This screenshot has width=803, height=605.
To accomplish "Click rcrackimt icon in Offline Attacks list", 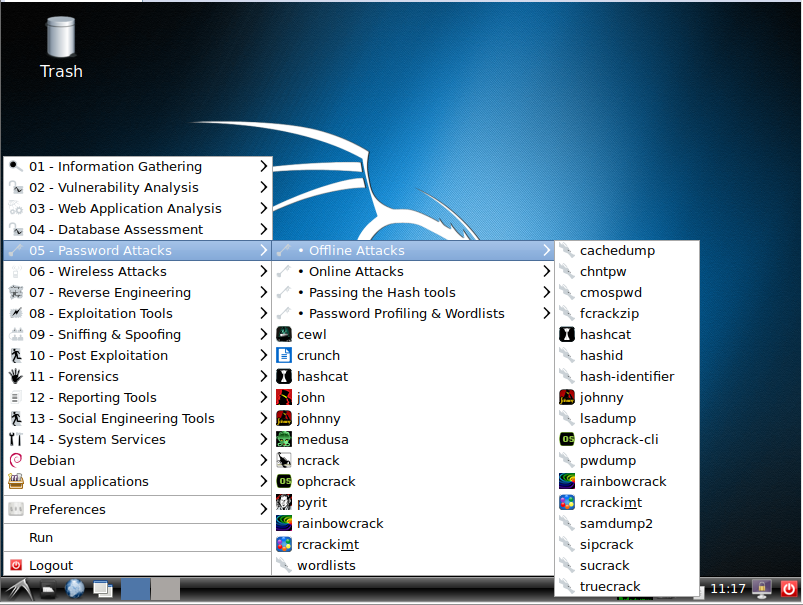I will click(x=567, y=503).
